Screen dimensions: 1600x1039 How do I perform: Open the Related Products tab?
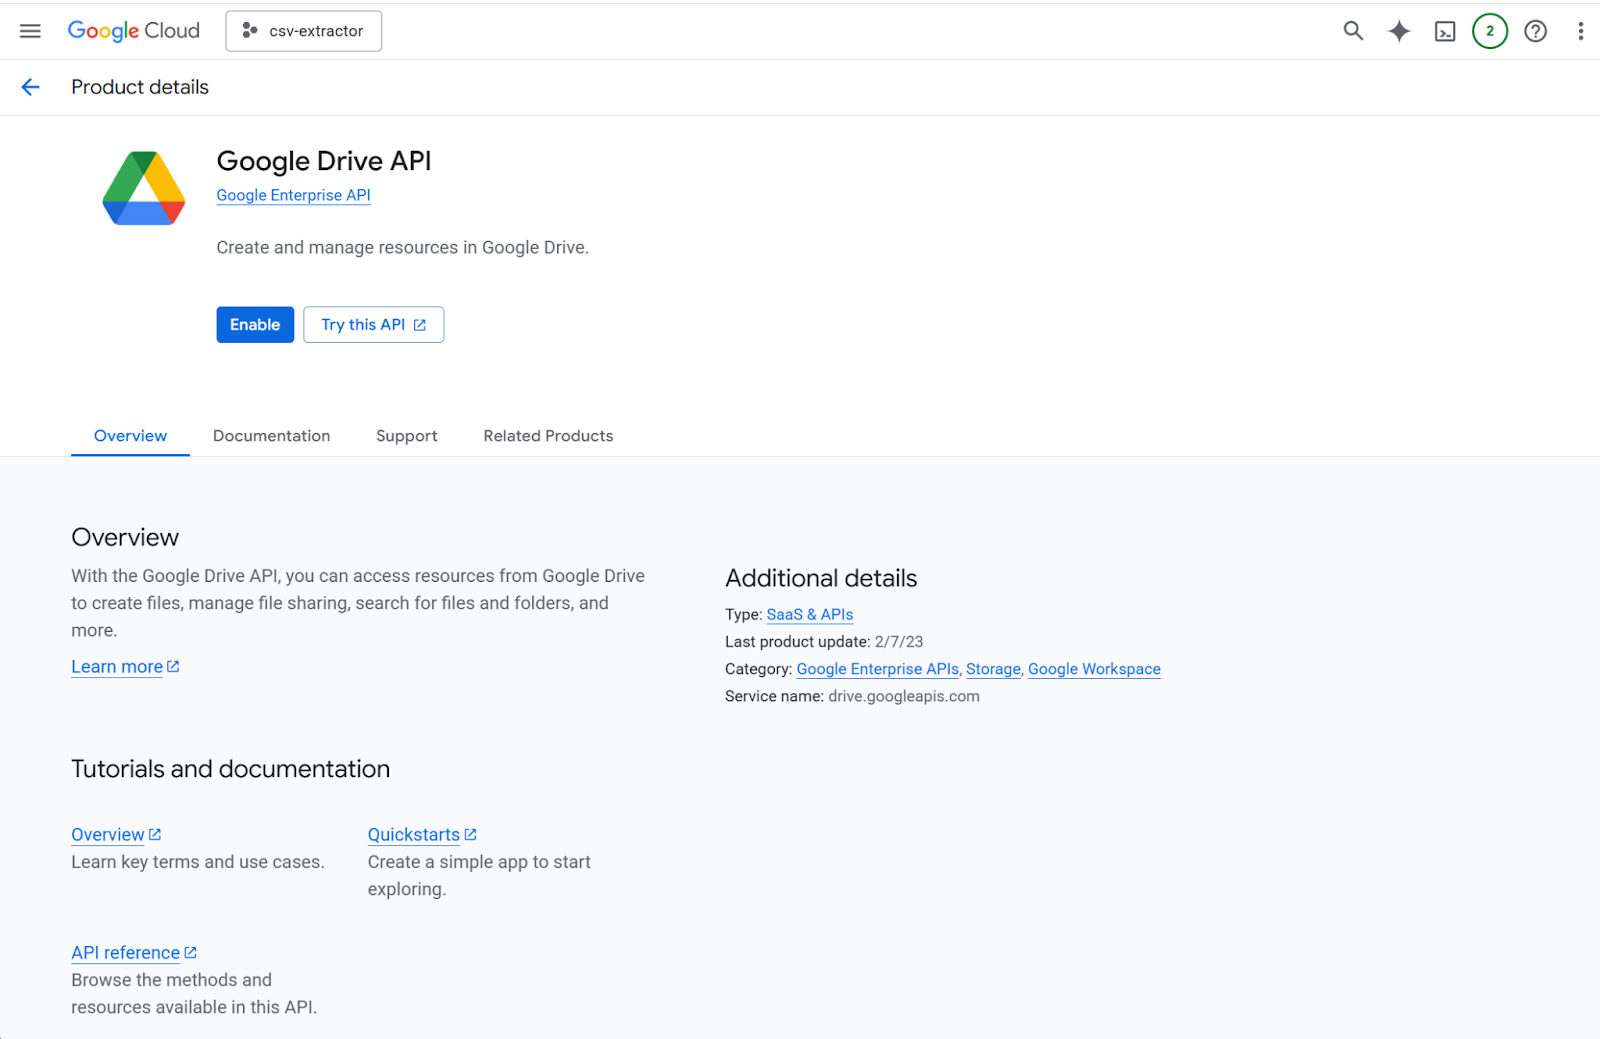click(548, 436)
